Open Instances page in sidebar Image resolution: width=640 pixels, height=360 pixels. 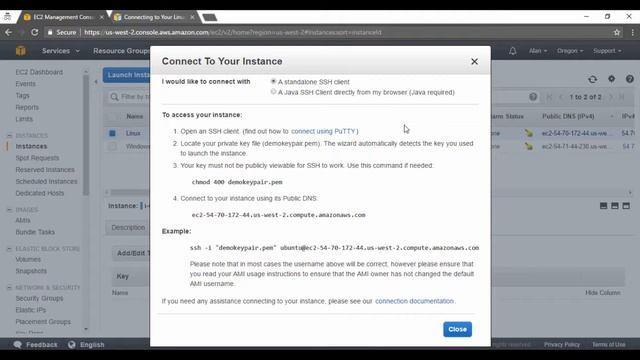point(31,146)
